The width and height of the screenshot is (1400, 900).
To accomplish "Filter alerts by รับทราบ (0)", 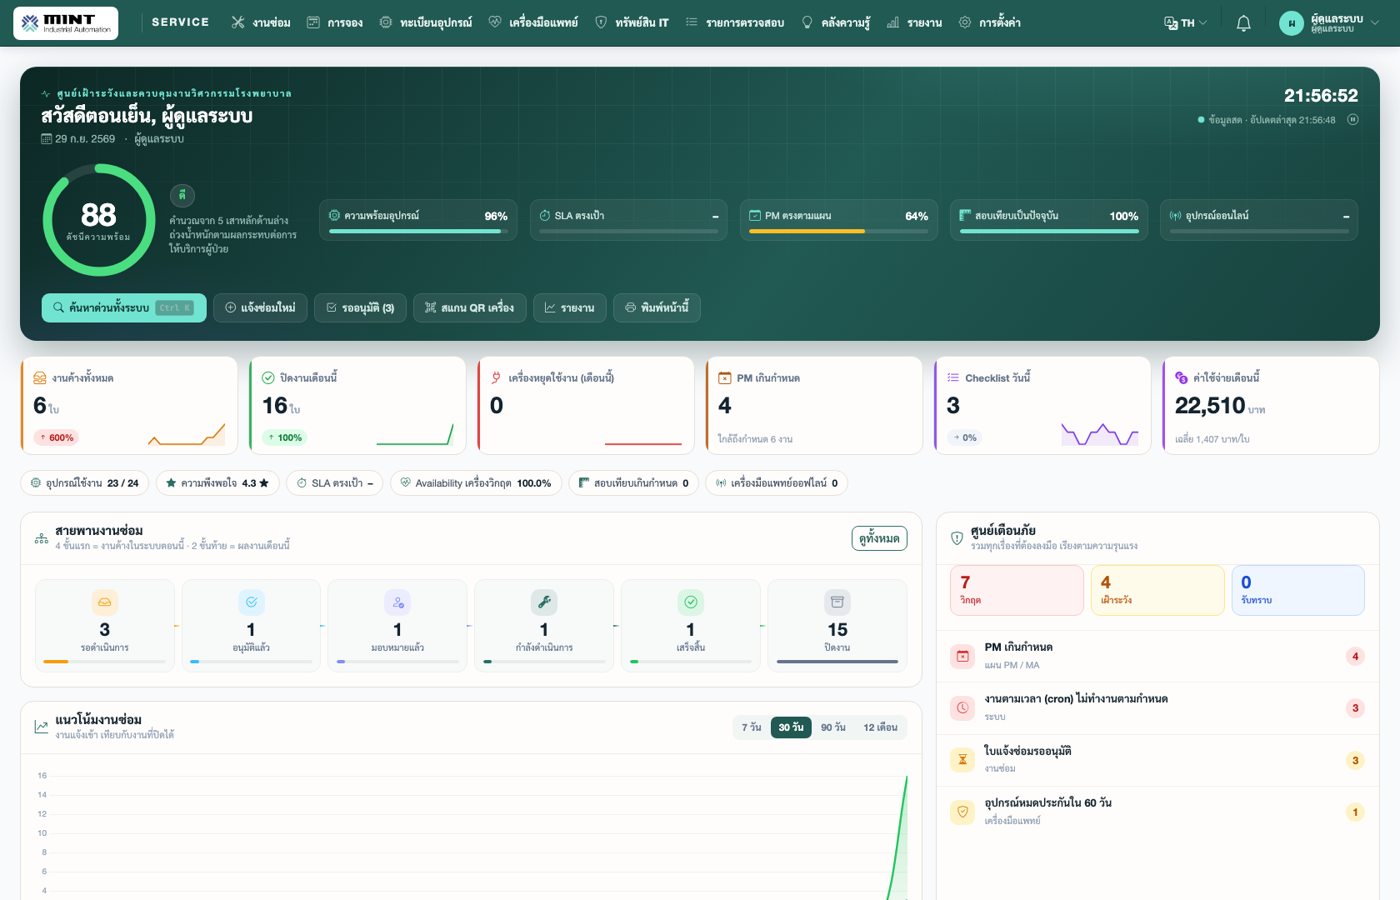I will tap(1297, 590).
